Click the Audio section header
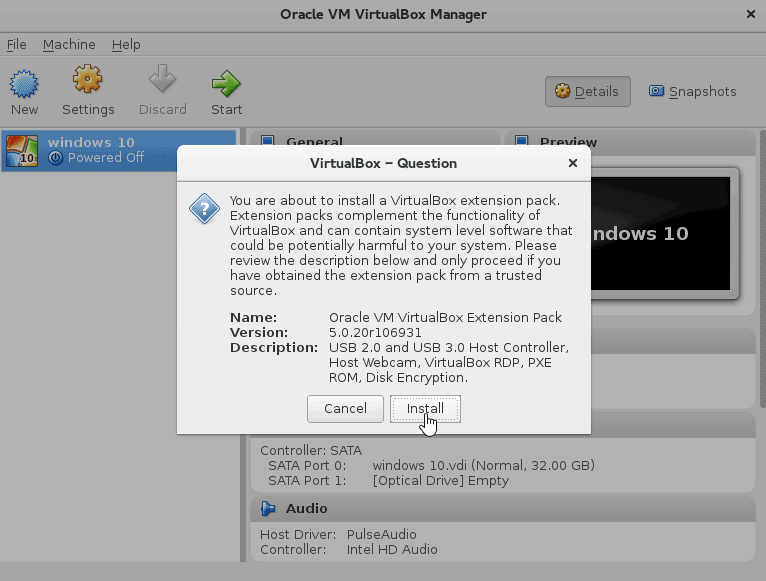This screenshot has height=581, width=766. coord(503,509)
